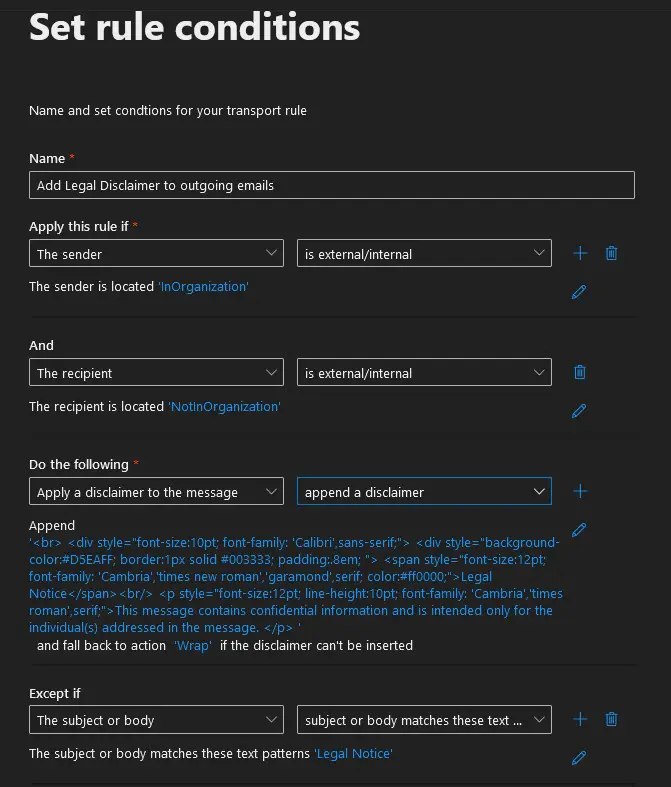Delete the recipient condition with trash icon

pyautogui.click(x=579, y=373)
